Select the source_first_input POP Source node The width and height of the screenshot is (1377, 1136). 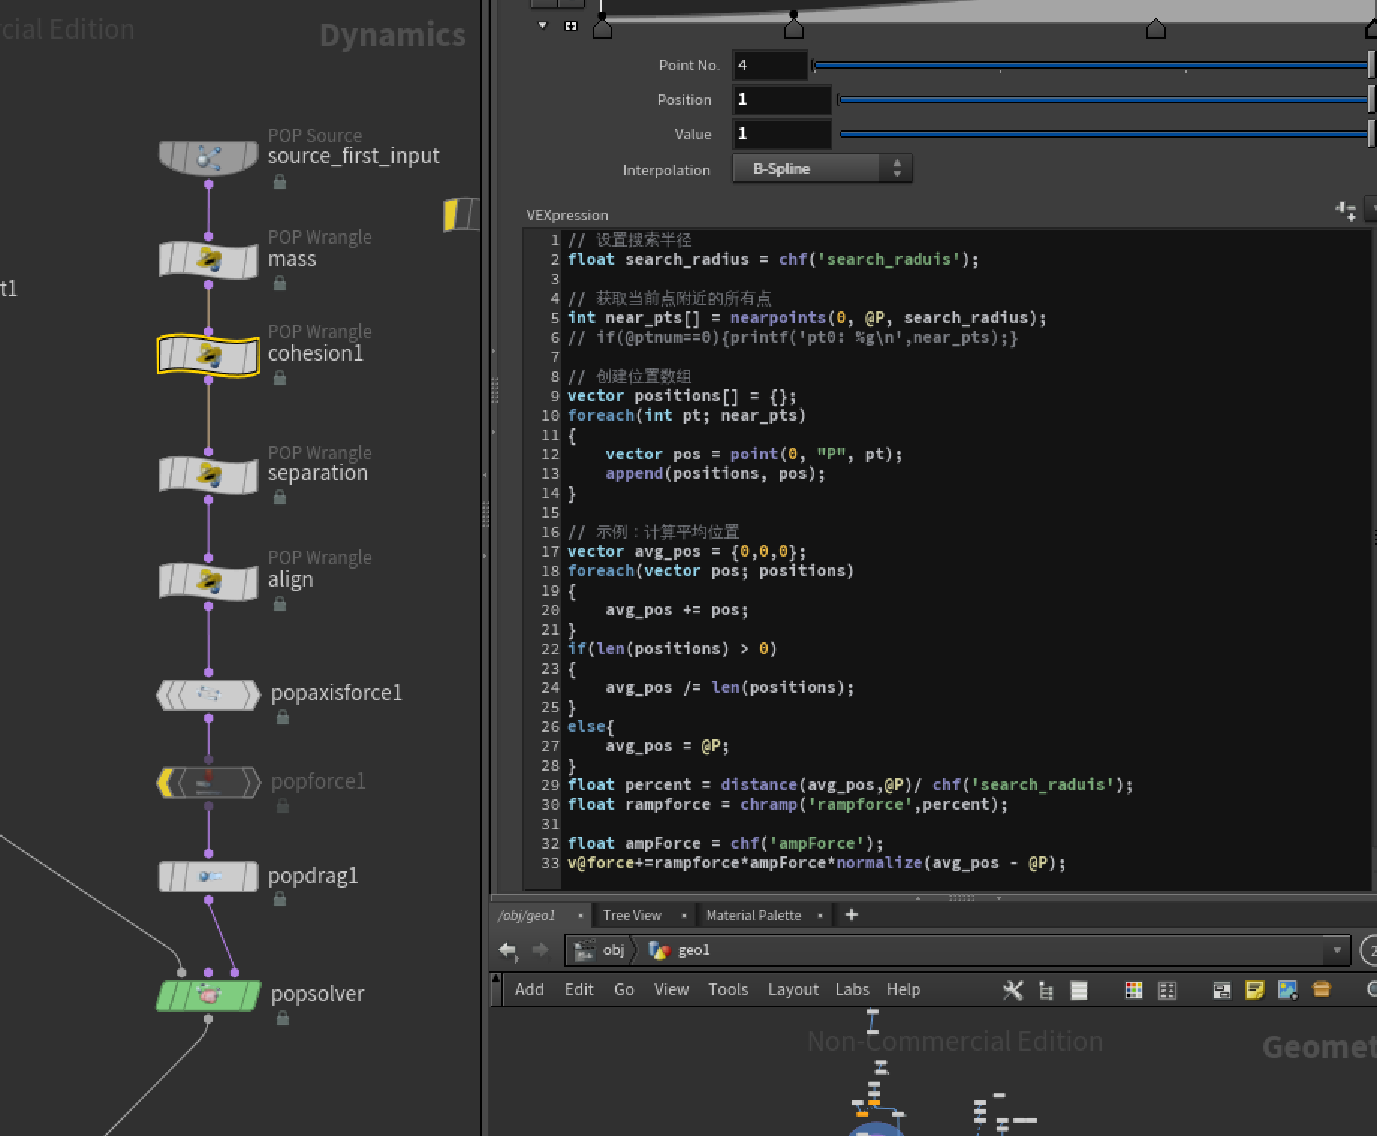208,157
